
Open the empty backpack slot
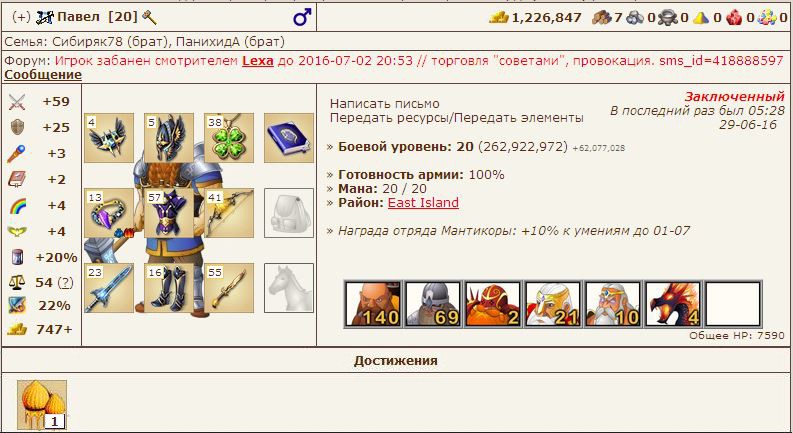click(x=289, y=213)
